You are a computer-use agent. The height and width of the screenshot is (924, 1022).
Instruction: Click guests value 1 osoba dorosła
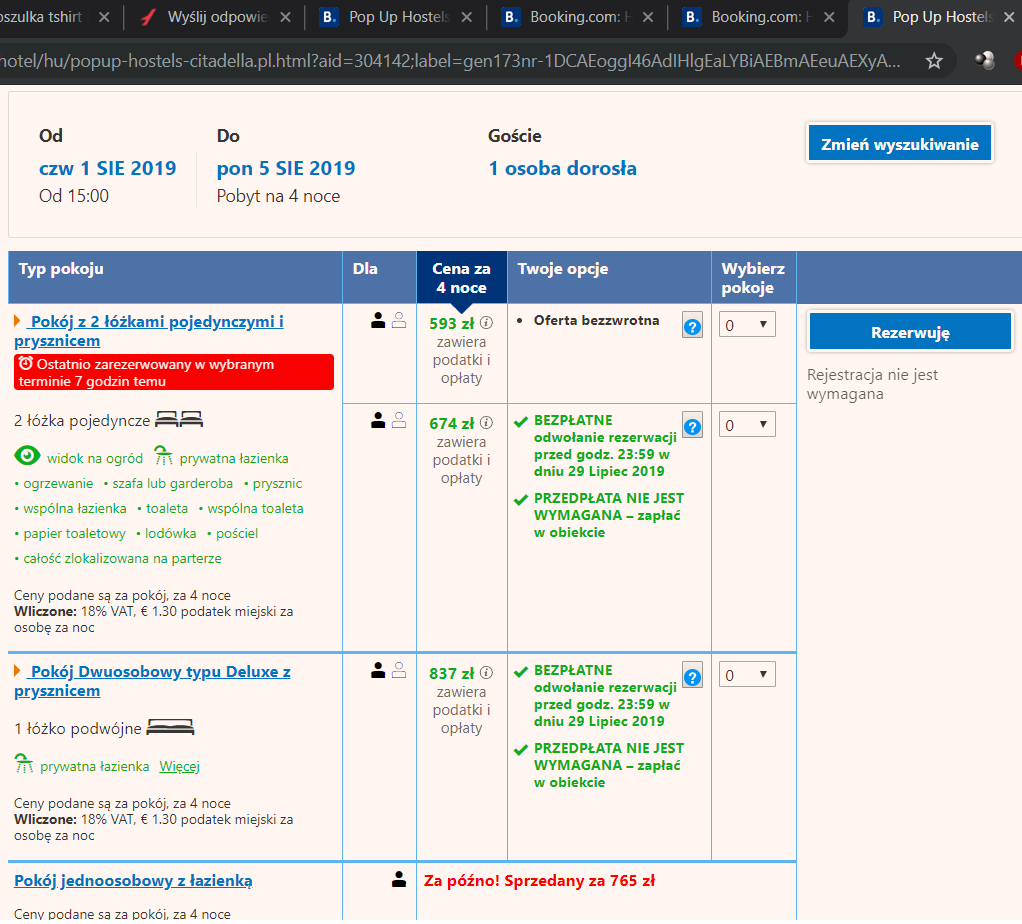pos(562,168)
